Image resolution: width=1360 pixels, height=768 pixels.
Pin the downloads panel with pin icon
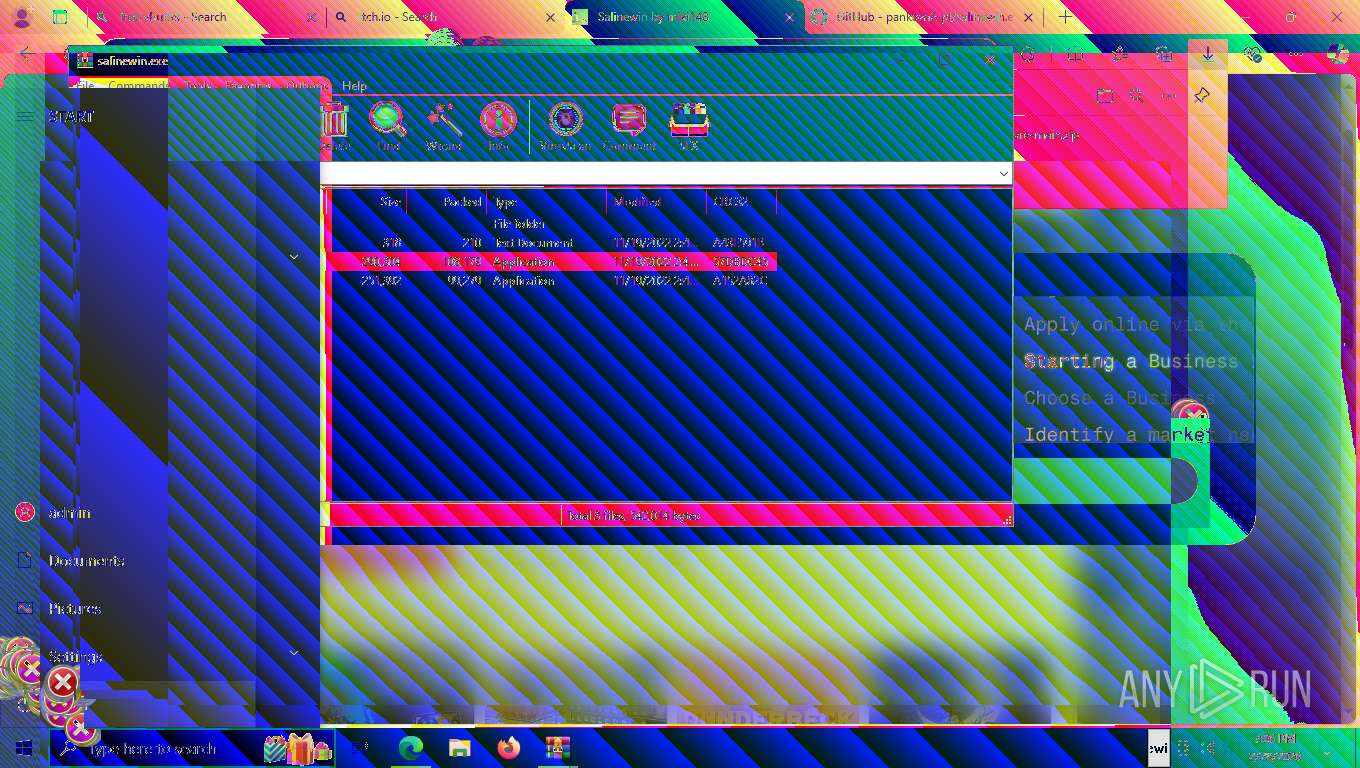point(1202,96)
